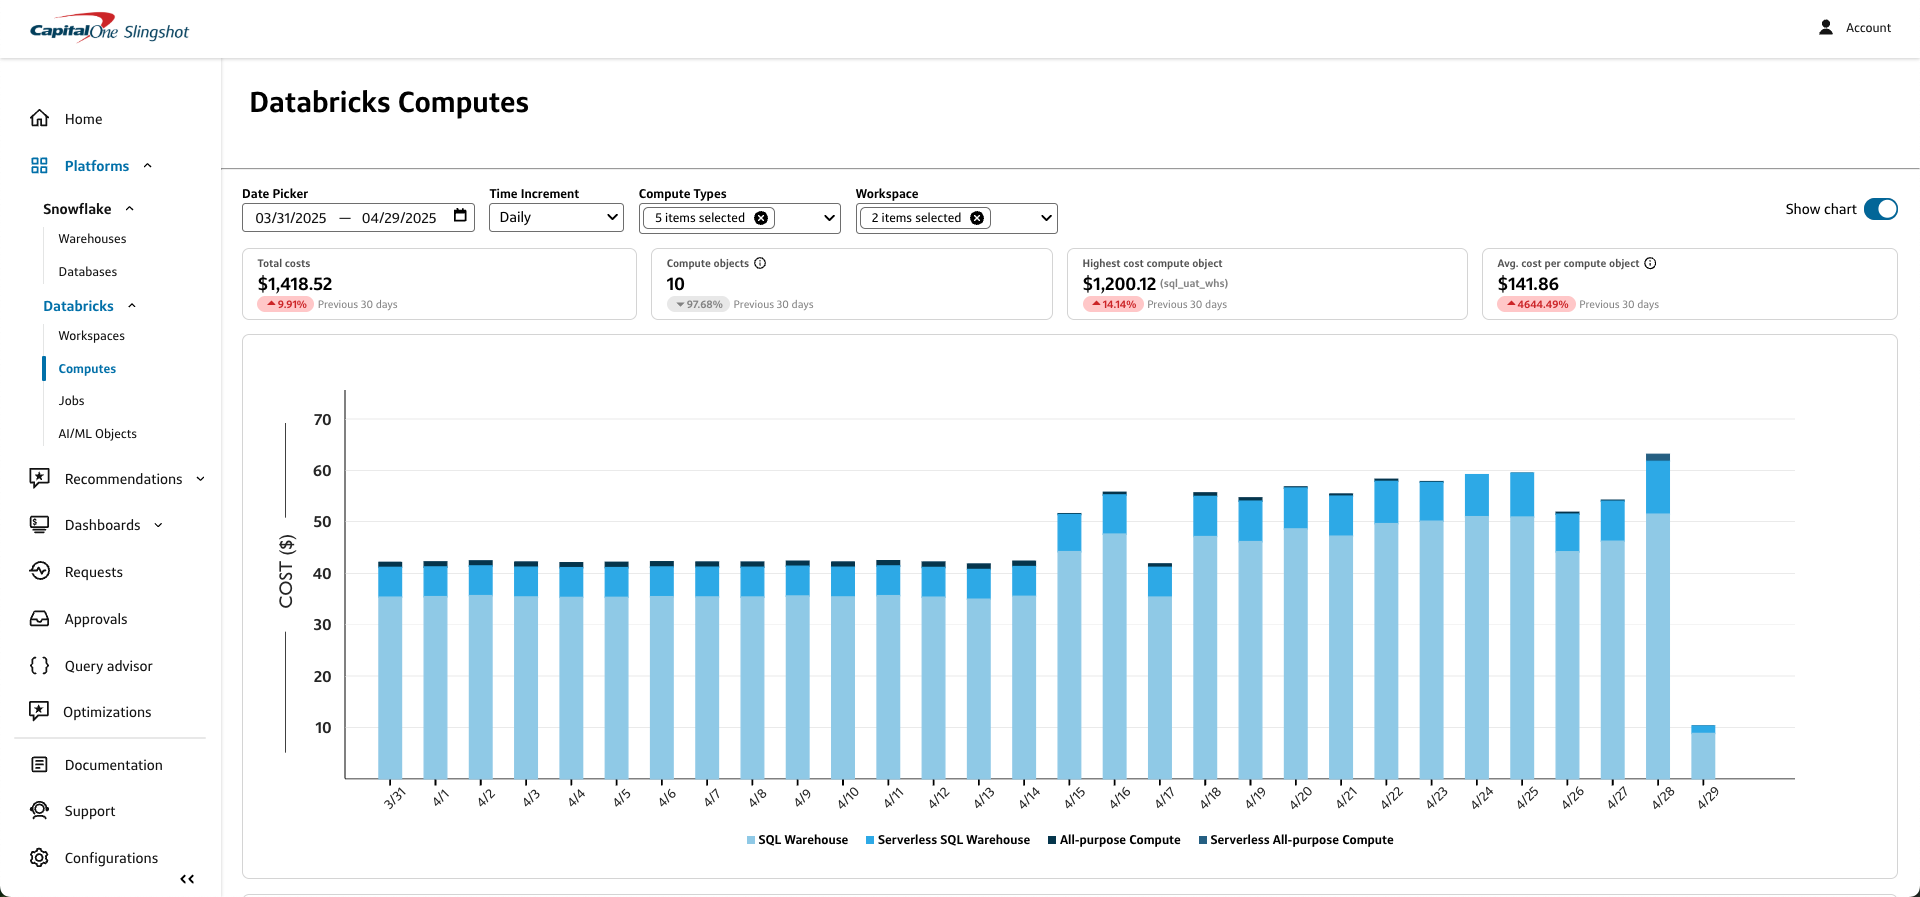This screenshot has width=1920, height=897.
Task: Click info icon beside Avg. cost per compute object
Action: (x=1650, y=263)
